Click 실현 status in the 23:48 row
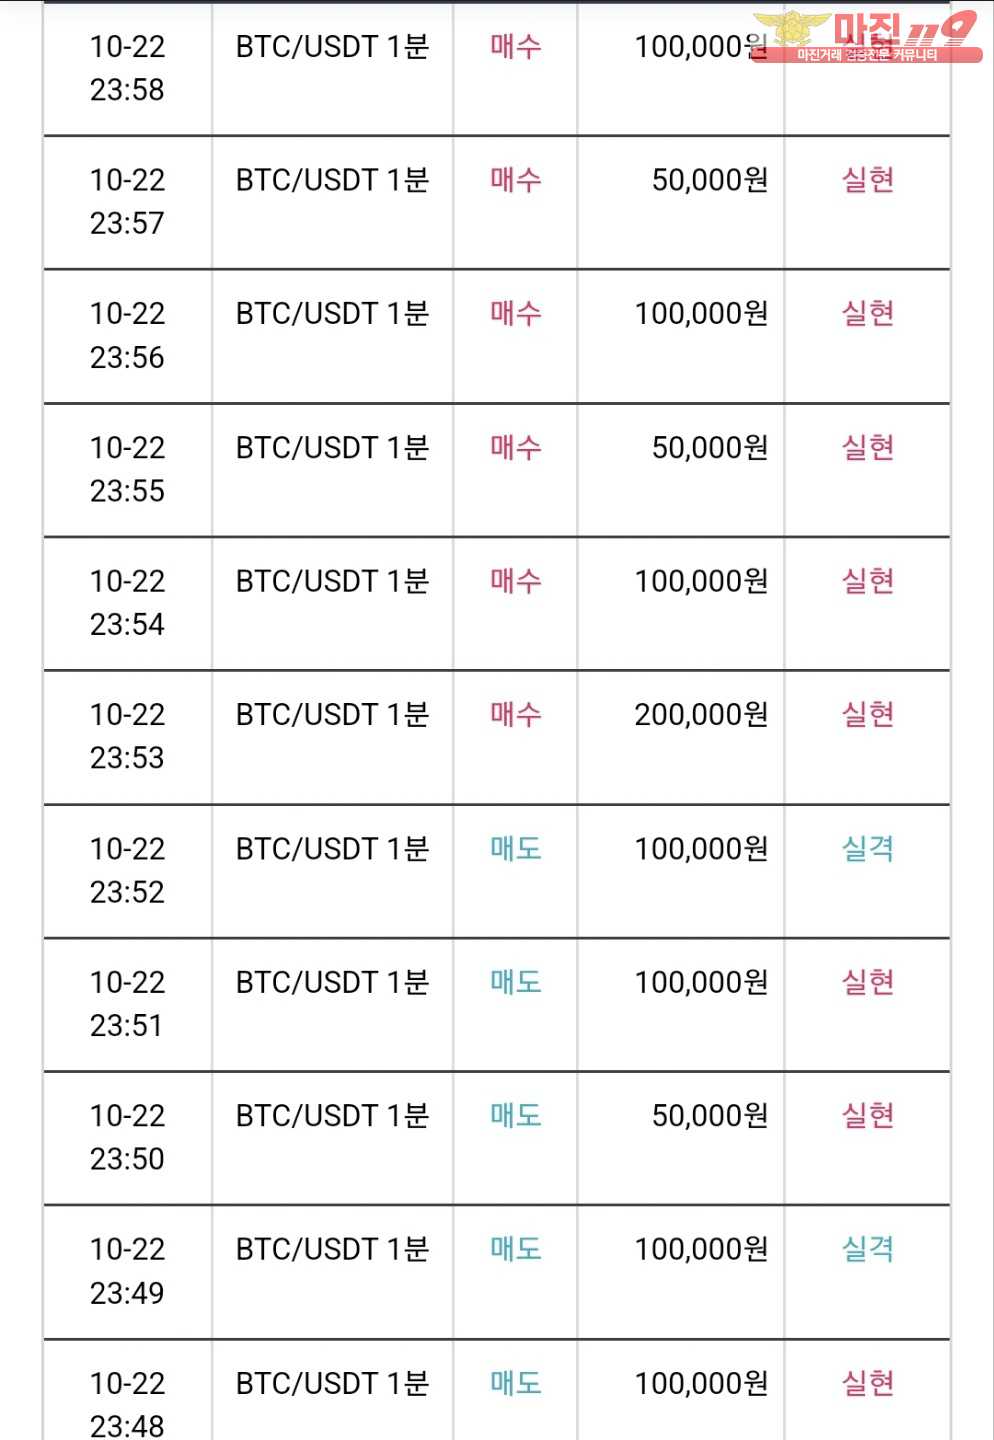Screen dimensions: 994x1440 (868, 1383)
